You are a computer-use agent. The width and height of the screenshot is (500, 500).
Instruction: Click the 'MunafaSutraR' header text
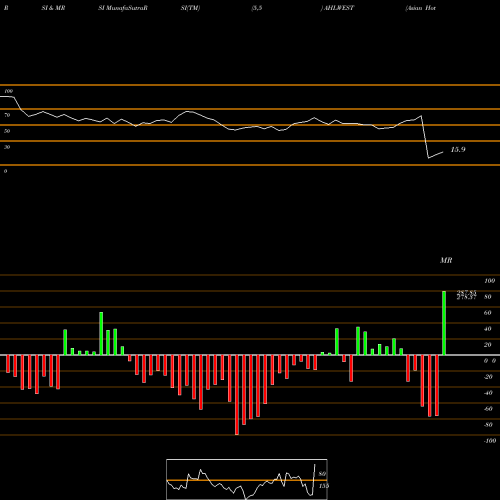127,8
